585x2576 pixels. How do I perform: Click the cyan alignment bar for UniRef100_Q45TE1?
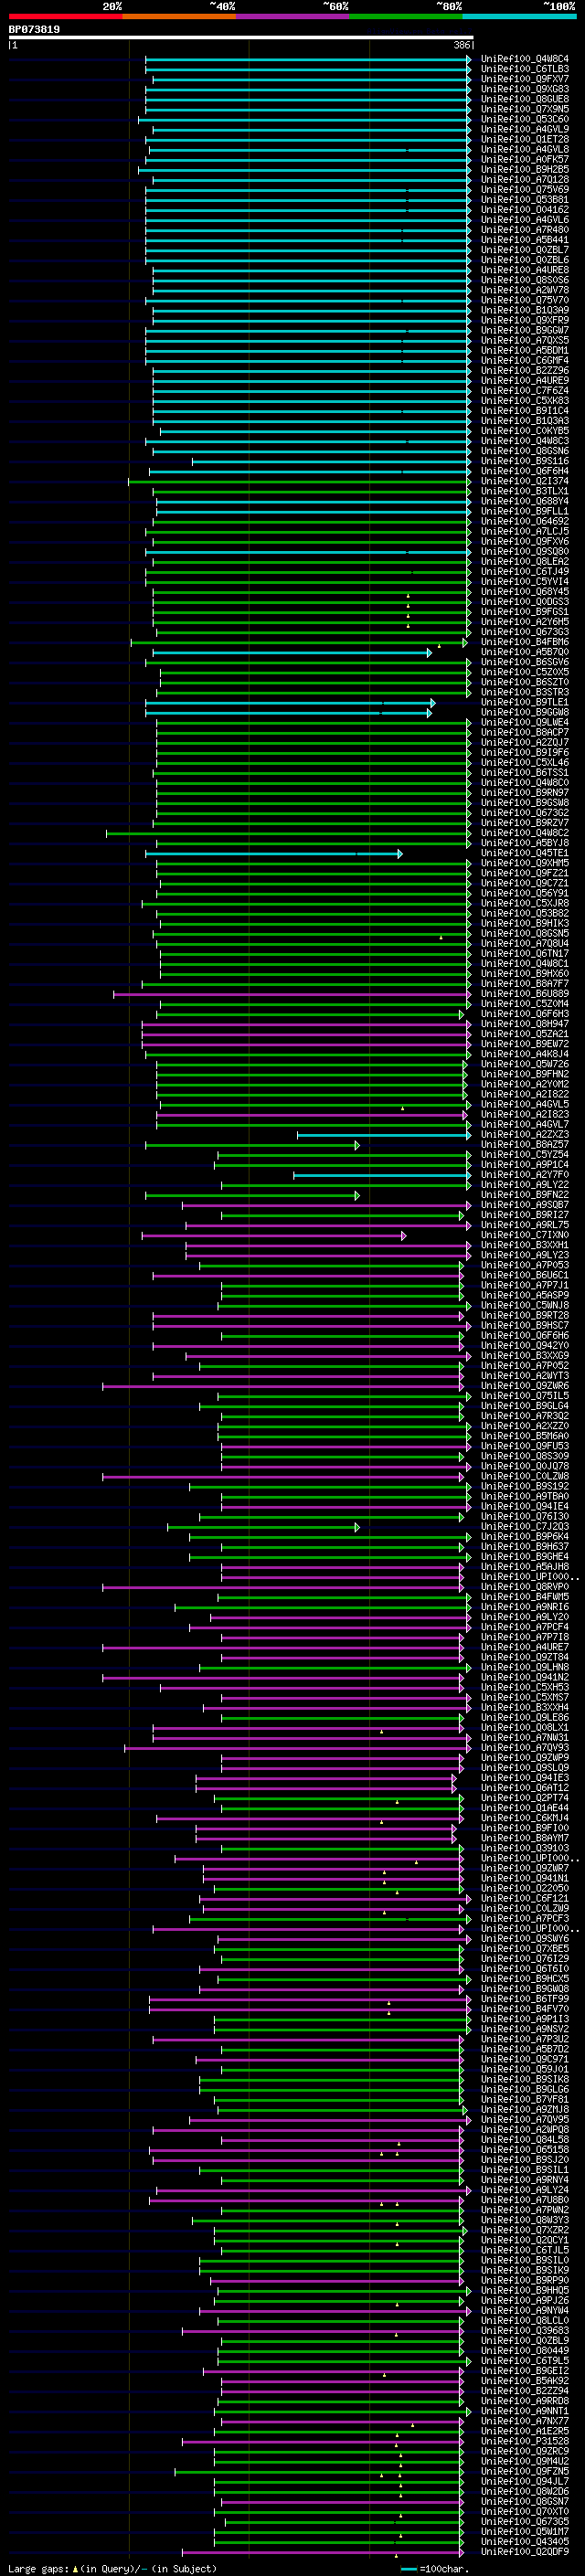click(274, 854)
